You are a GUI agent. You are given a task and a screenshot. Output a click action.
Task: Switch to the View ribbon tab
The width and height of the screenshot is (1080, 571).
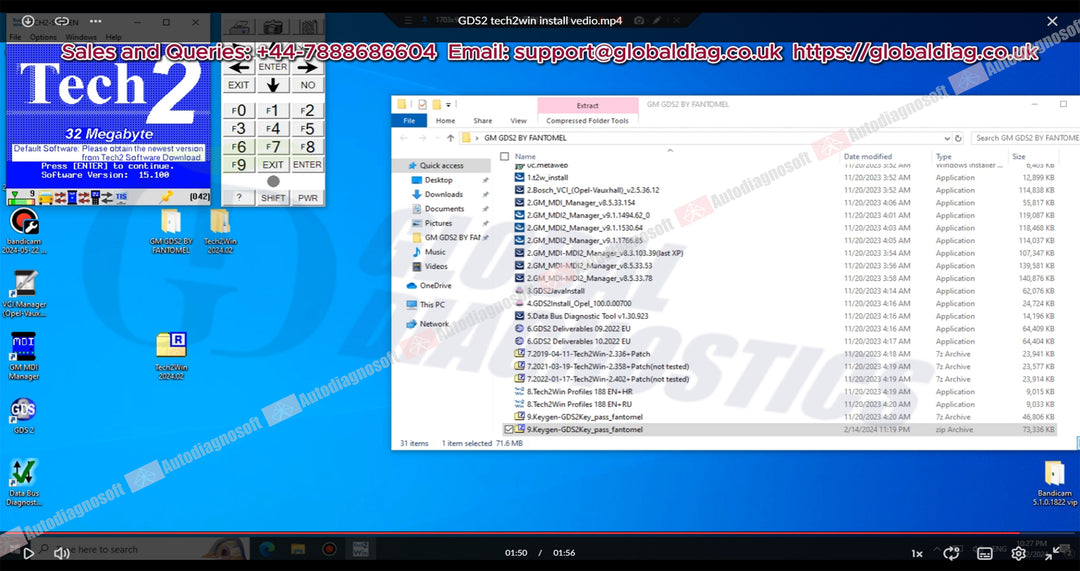(x=518, y=121)
